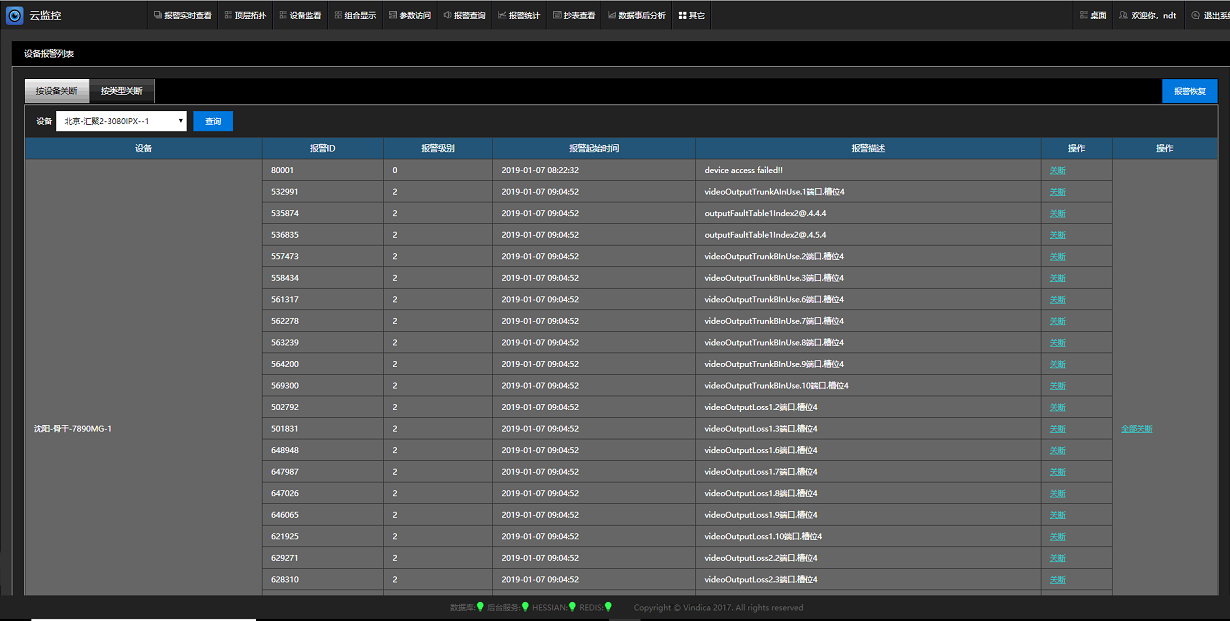Image resolution: width=1230 pixels, height=621 pixels.
Task: Switch to the 按类型关断 tab
Action: tap(121, 91)
